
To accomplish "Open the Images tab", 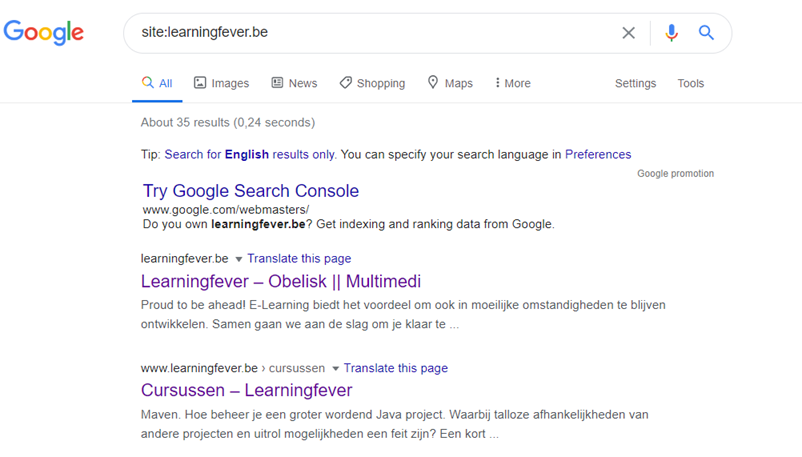I will 221,83.
